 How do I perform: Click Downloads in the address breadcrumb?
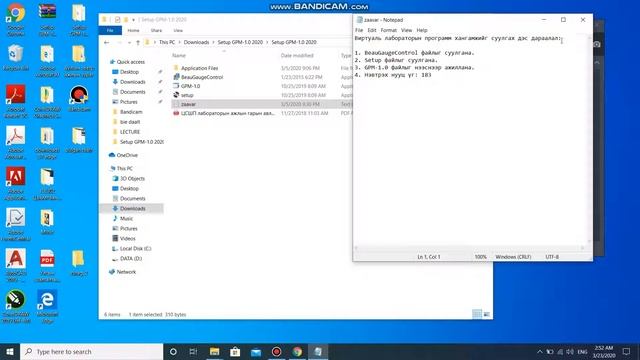tap(196, 42)
